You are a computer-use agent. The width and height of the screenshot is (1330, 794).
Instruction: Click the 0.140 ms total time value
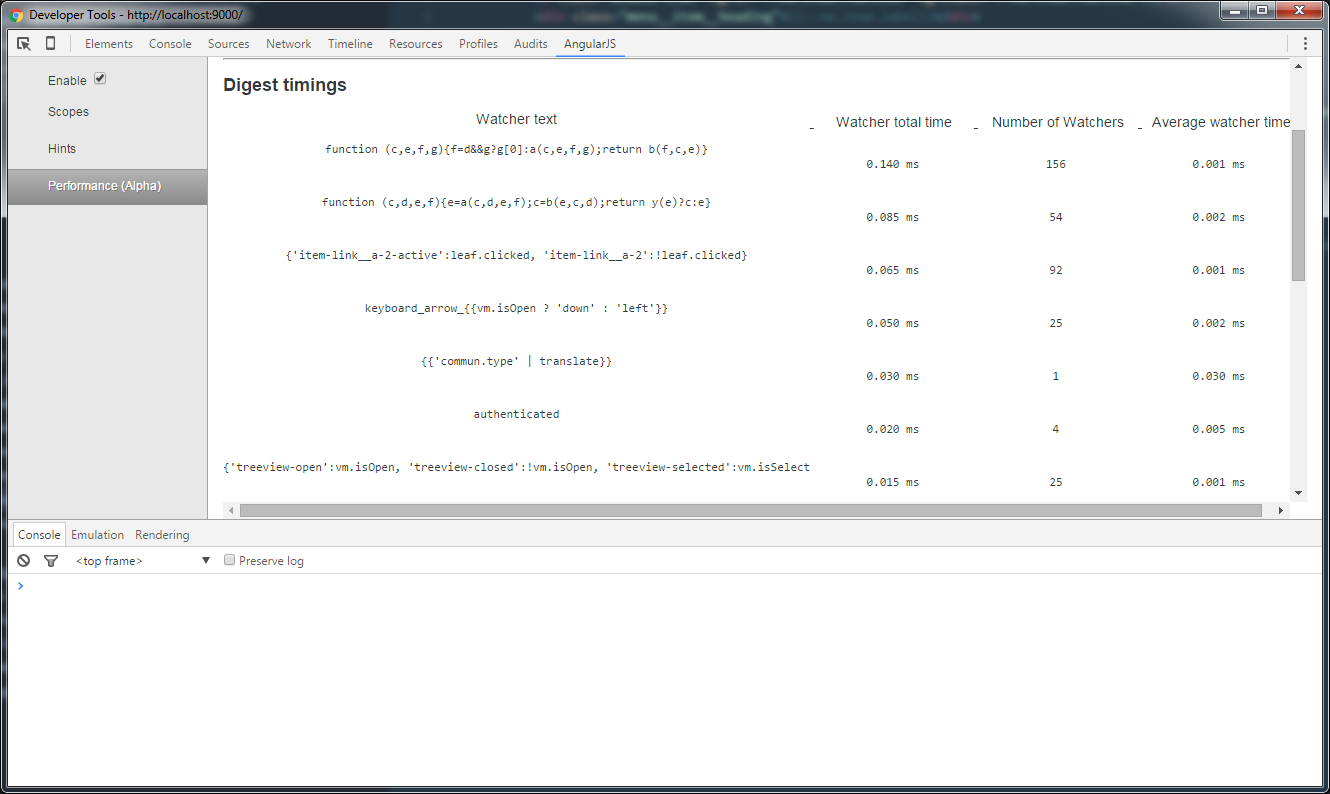[892, 164]
